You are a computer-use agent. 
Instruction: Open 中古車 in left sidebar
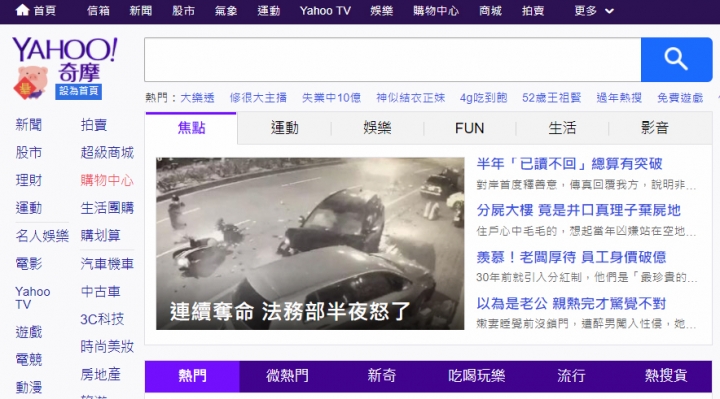click(100, 292)
